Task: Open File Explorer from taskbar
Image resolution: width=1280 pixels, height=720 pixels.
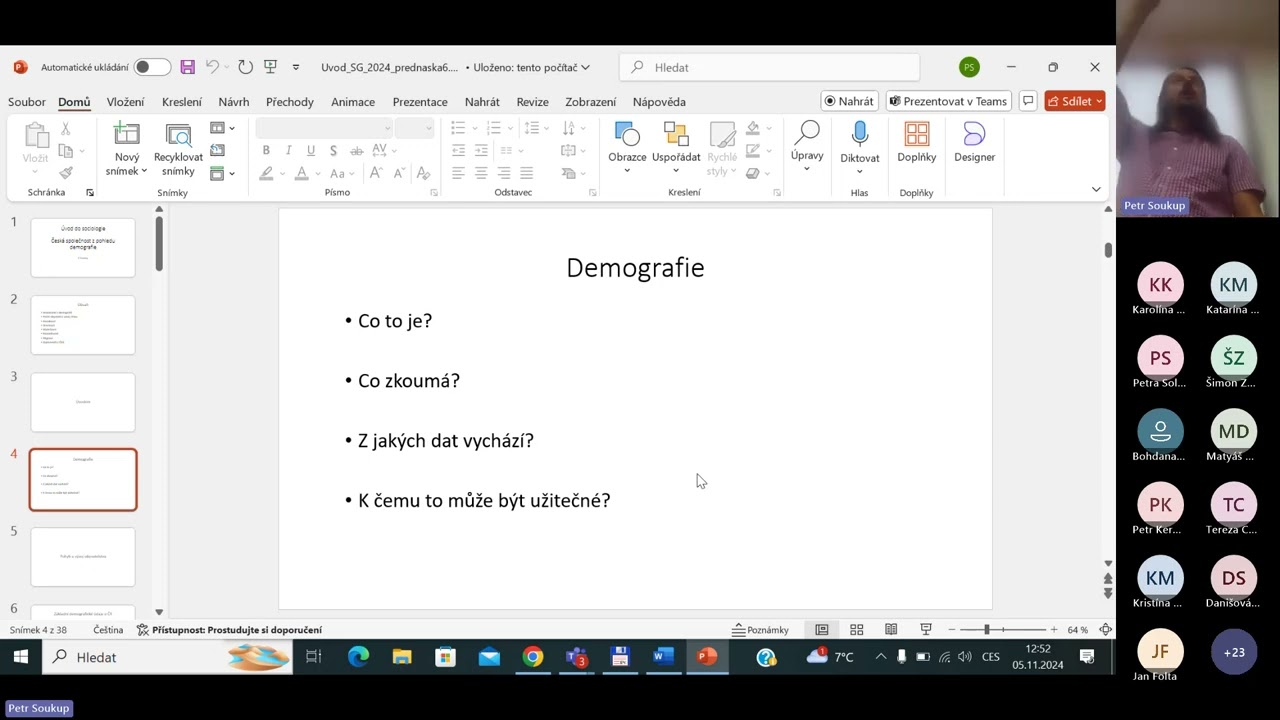Action: click(402, 657)
